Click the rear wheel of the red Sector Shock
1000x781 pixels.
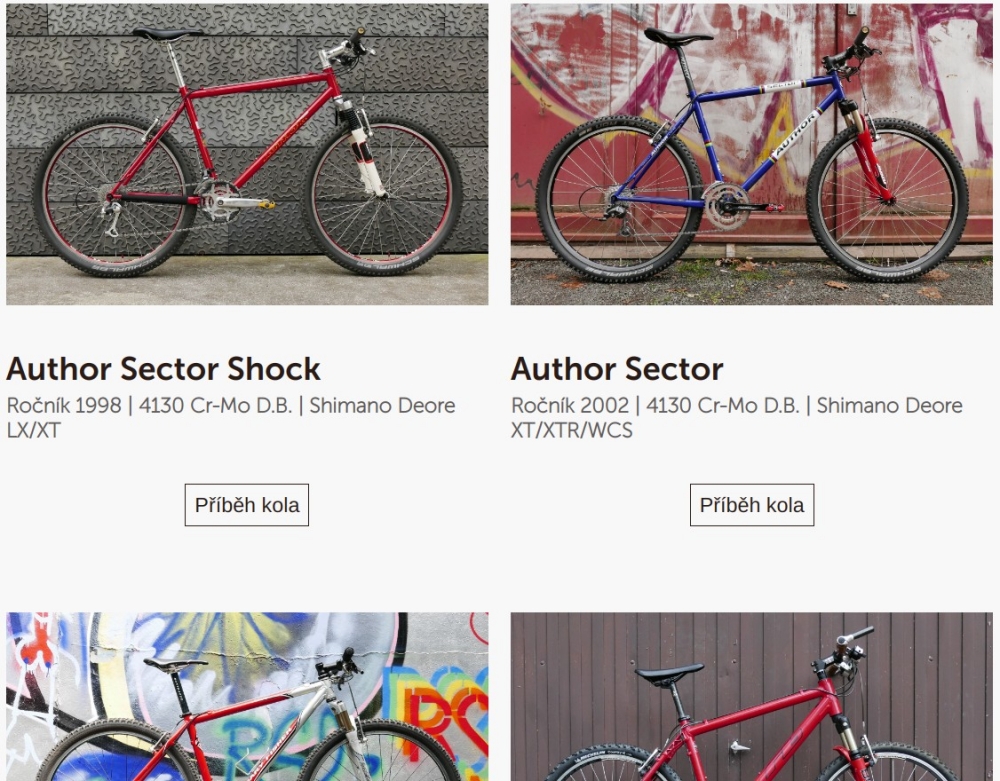(114, 196)
